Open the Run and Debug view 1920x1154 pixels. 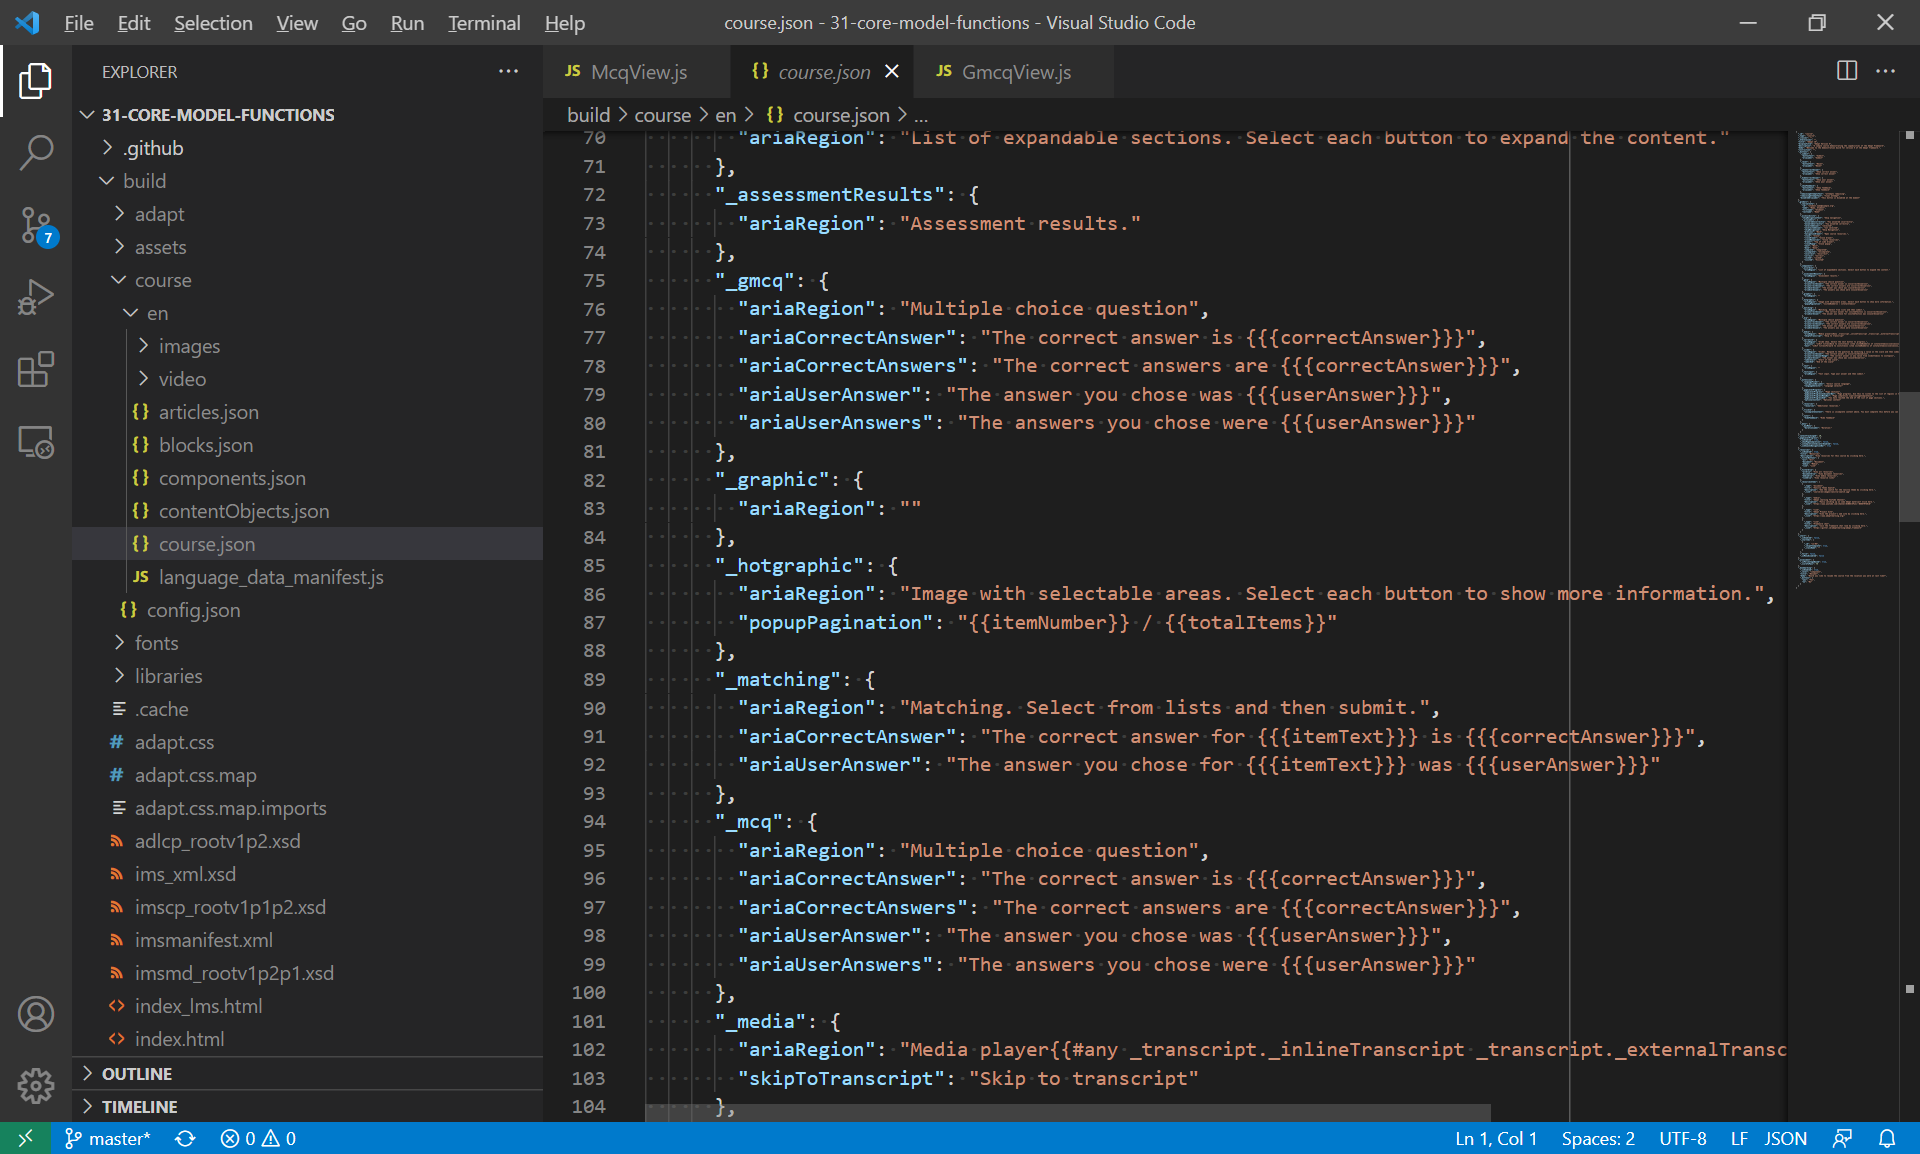click(36, 297)
